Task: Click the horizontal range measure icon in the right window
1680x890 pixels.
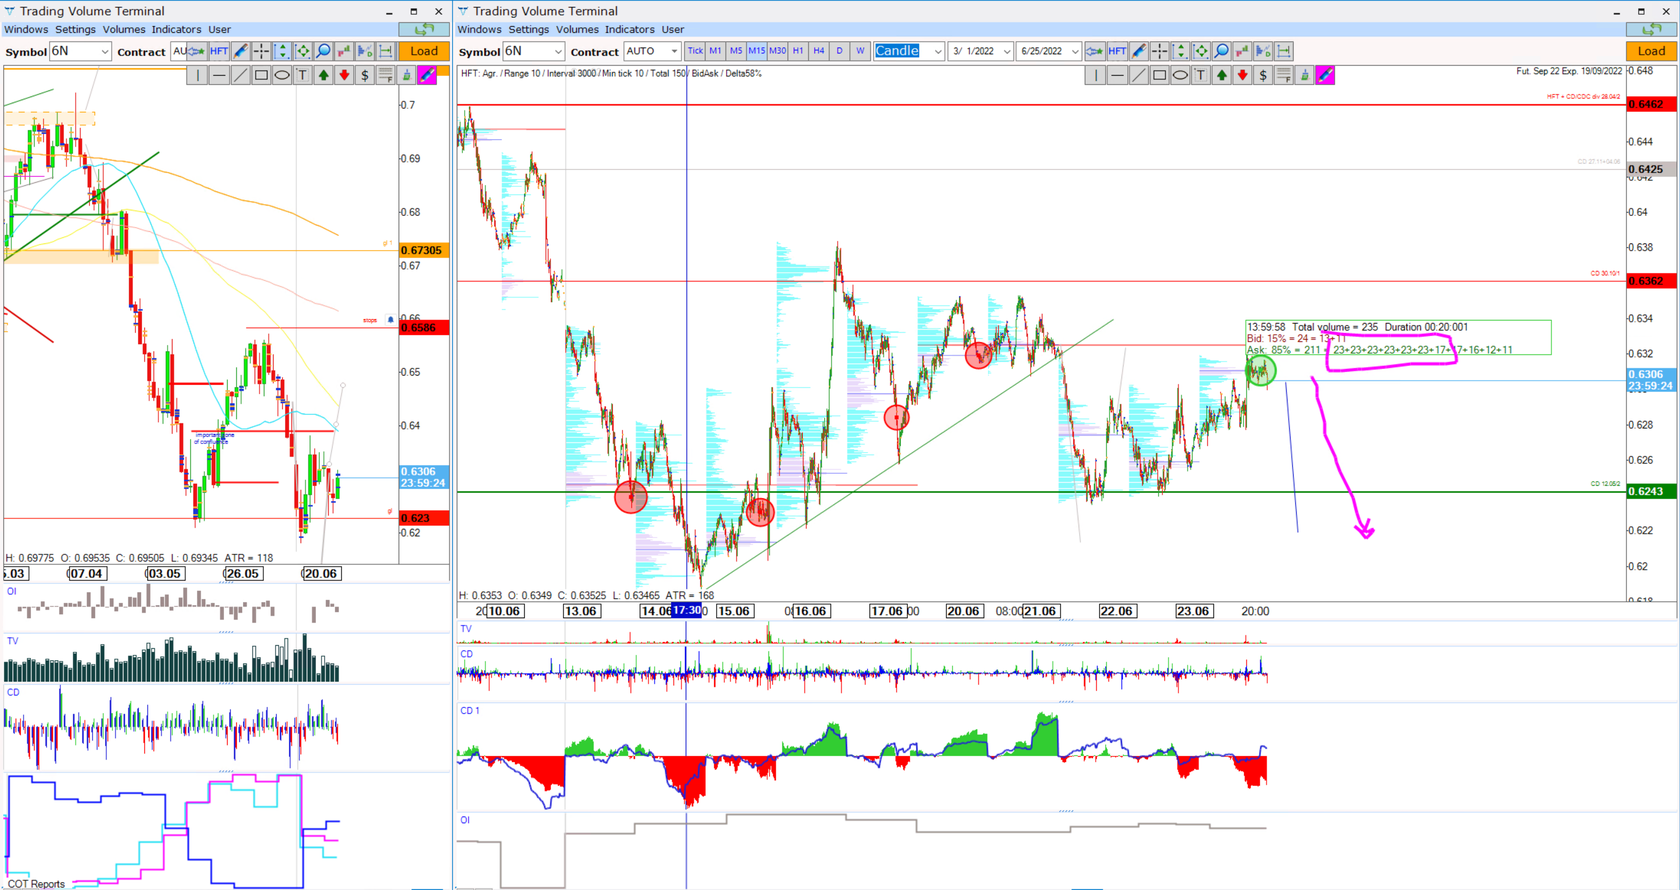Action: click(x=1284, y=51)
